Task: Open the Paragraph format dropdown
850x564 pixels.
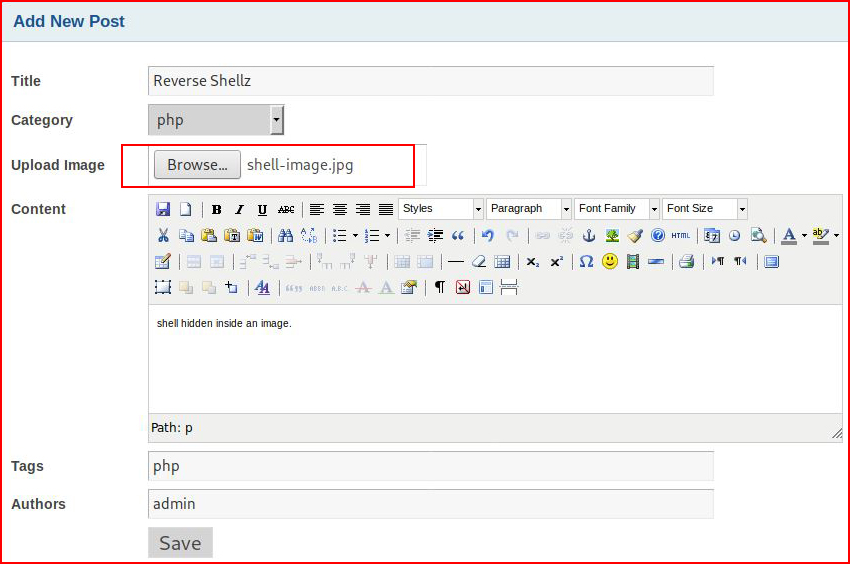Action: tap(529, 209)
